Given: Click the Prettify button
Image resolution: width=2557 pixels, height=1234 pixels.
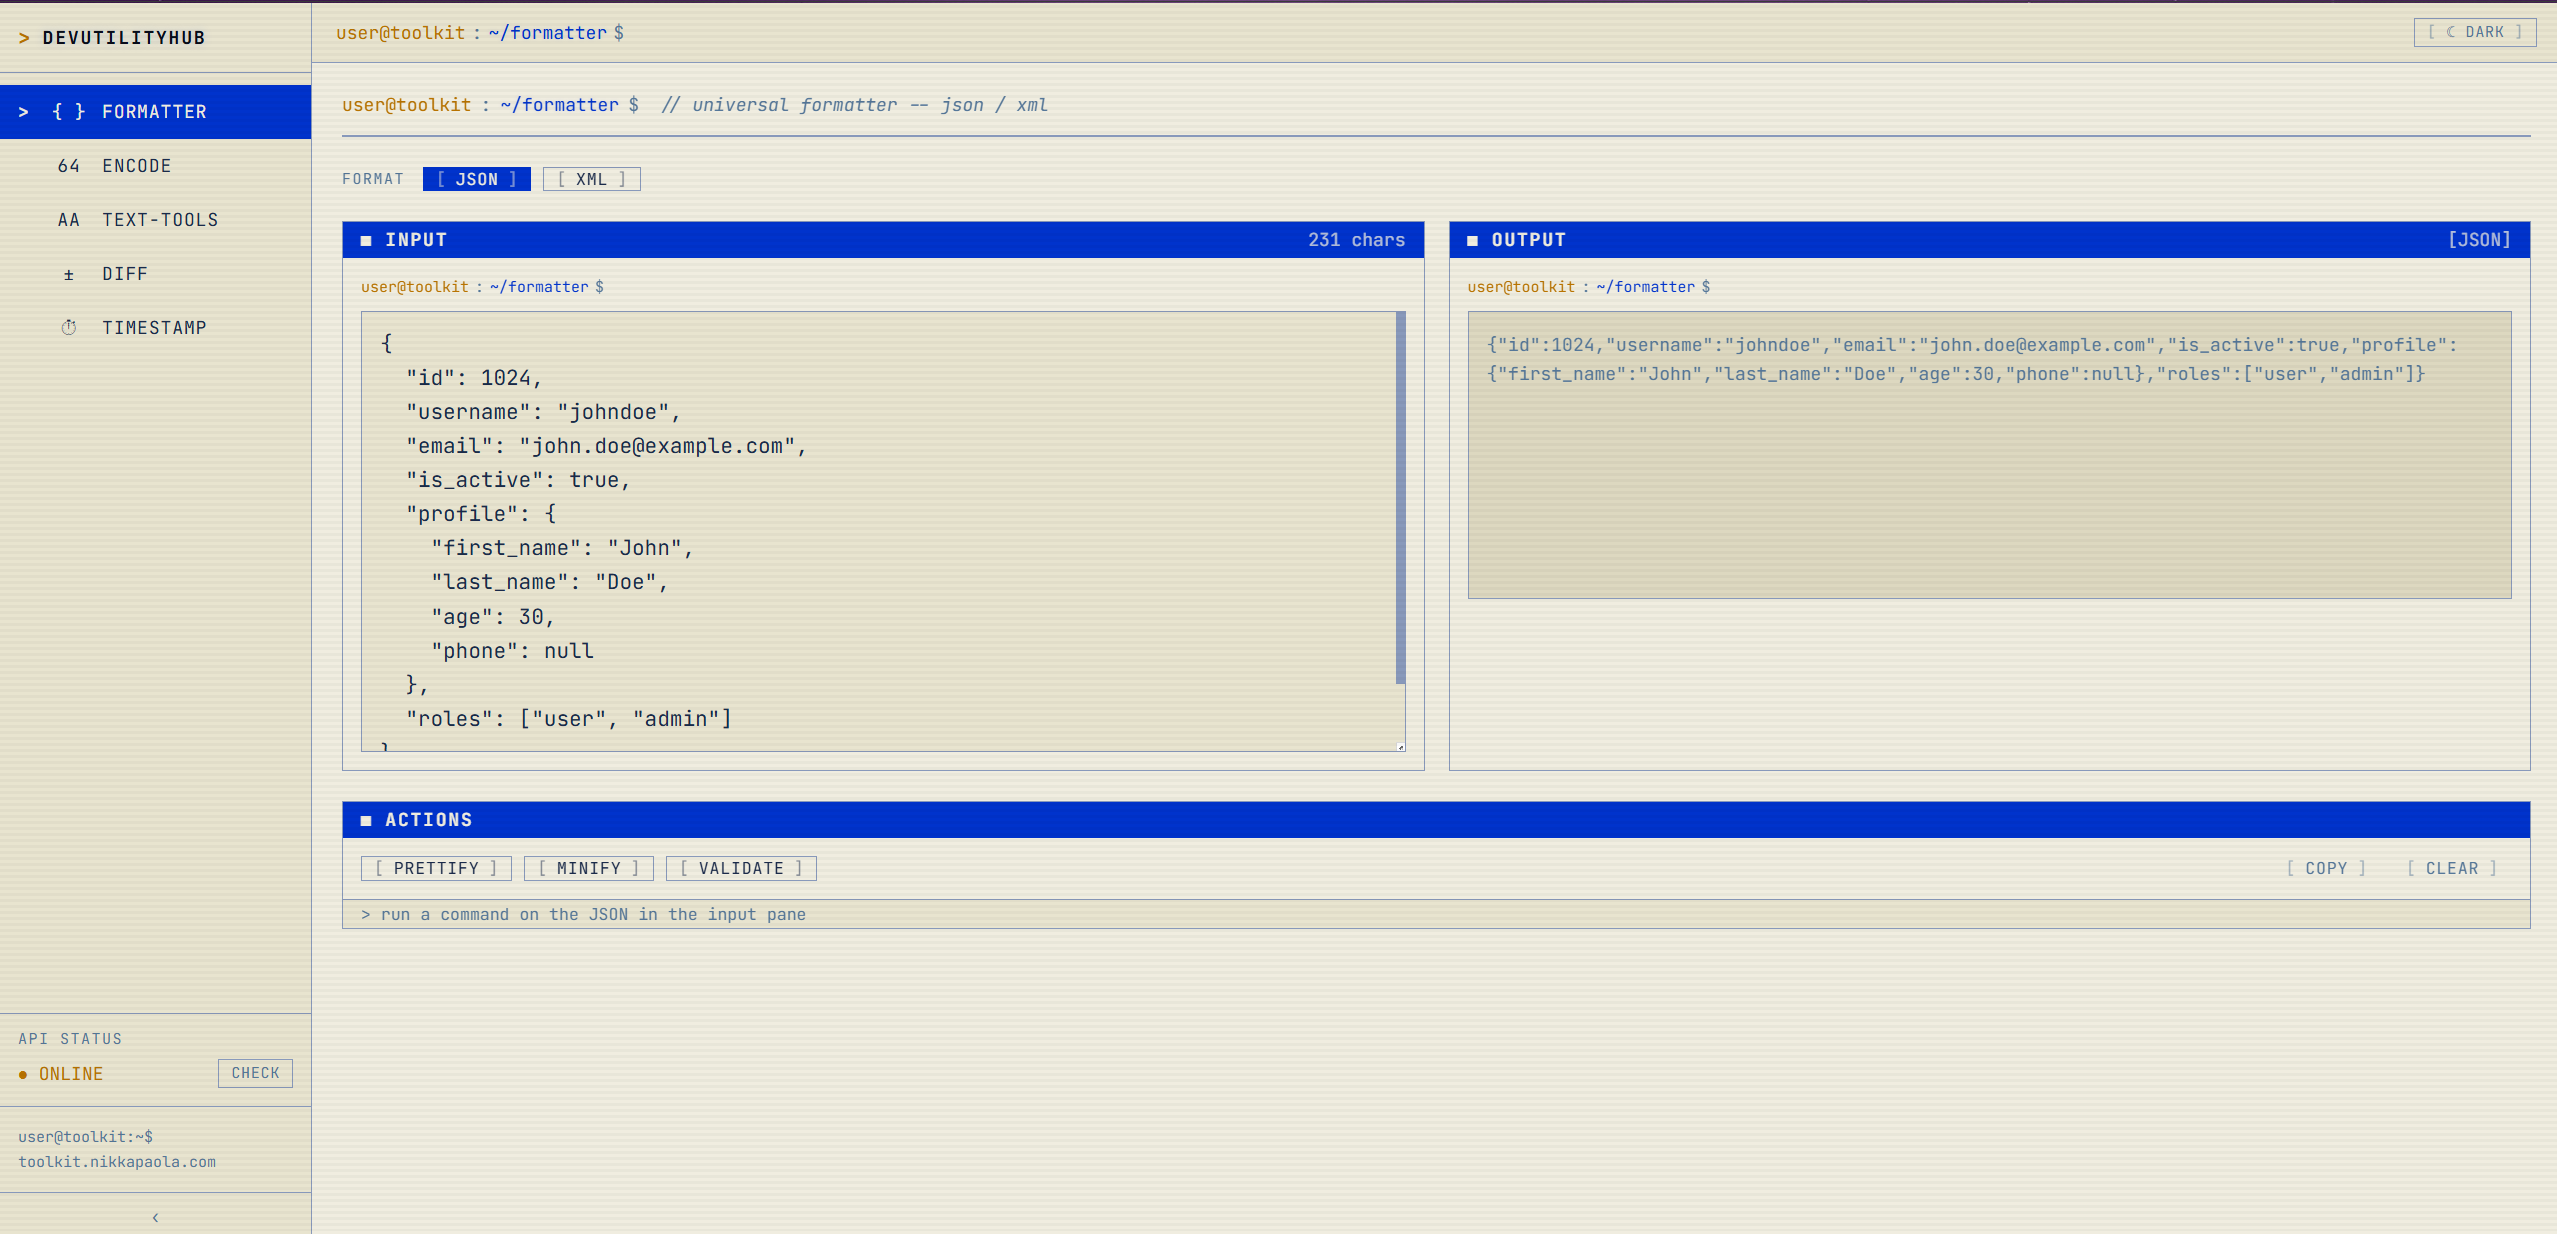Looking at the screenshot, I should click(x=436, y=868).
